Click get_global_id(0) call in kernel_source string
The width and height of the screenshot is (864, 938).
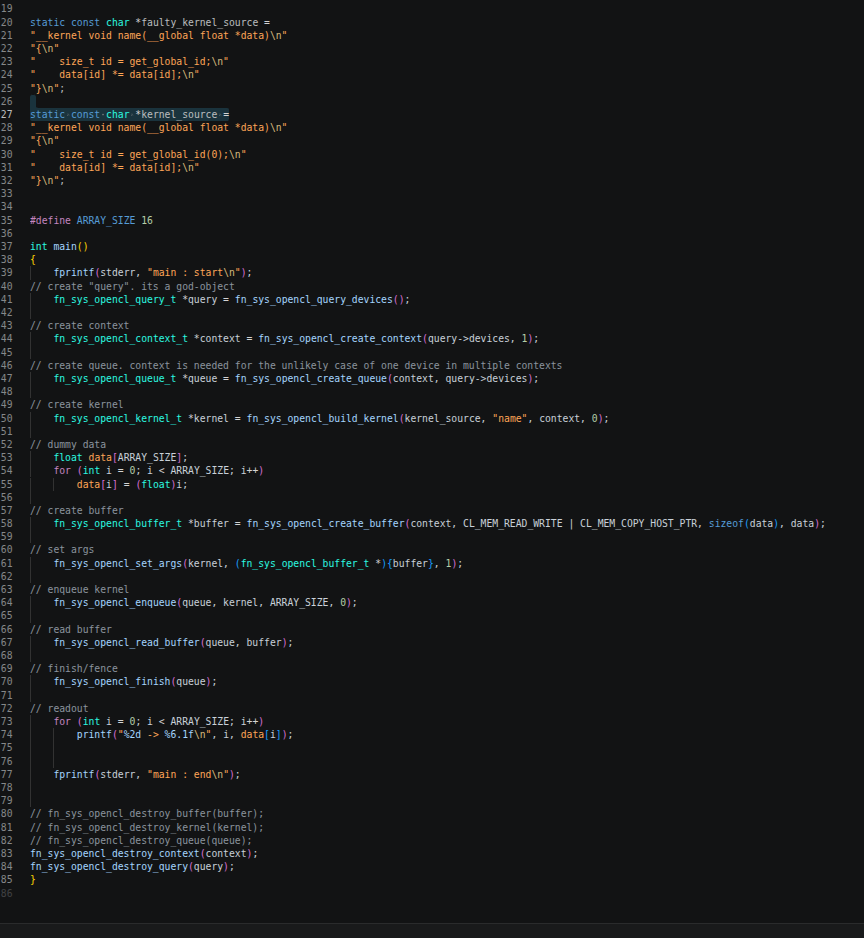[x=177, y=154]
